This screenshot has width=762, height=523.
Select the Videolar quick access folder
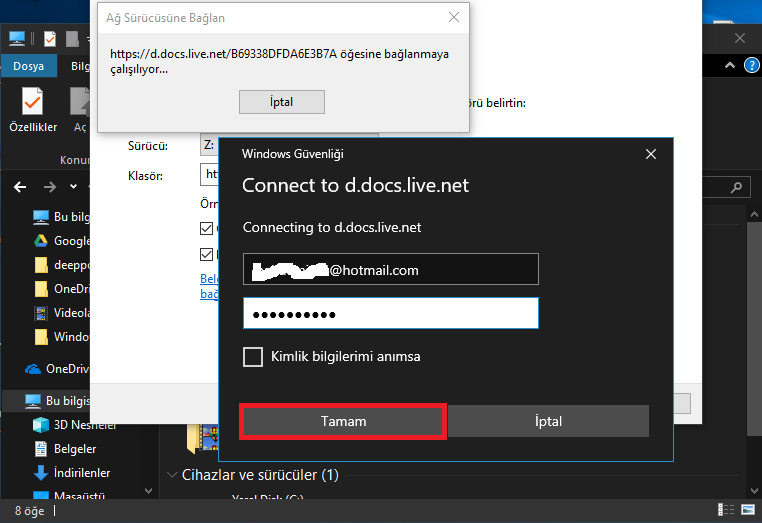[61, 313]
